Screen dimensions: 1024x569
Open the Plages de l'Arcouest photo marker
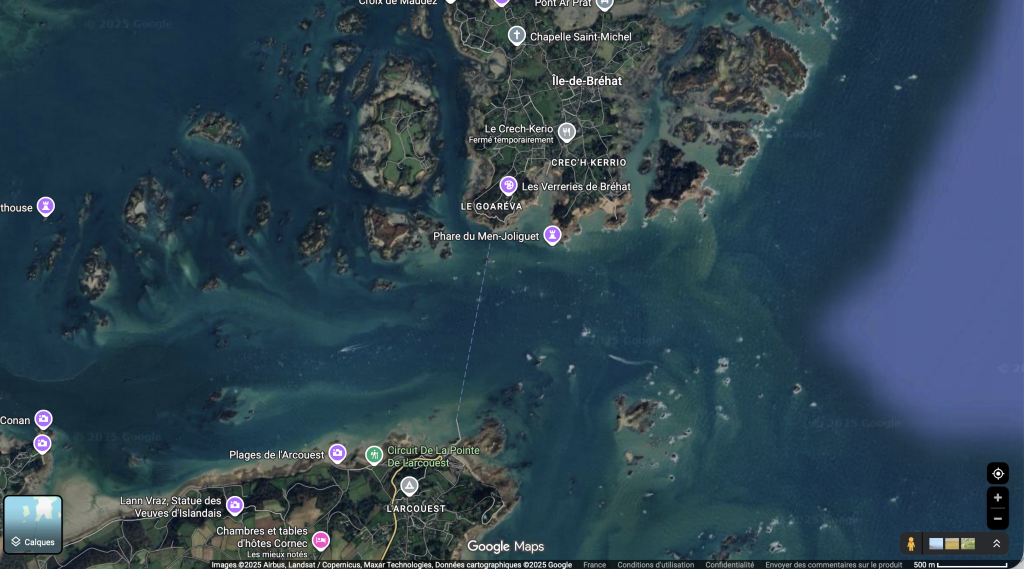click(x=337, y=454)
